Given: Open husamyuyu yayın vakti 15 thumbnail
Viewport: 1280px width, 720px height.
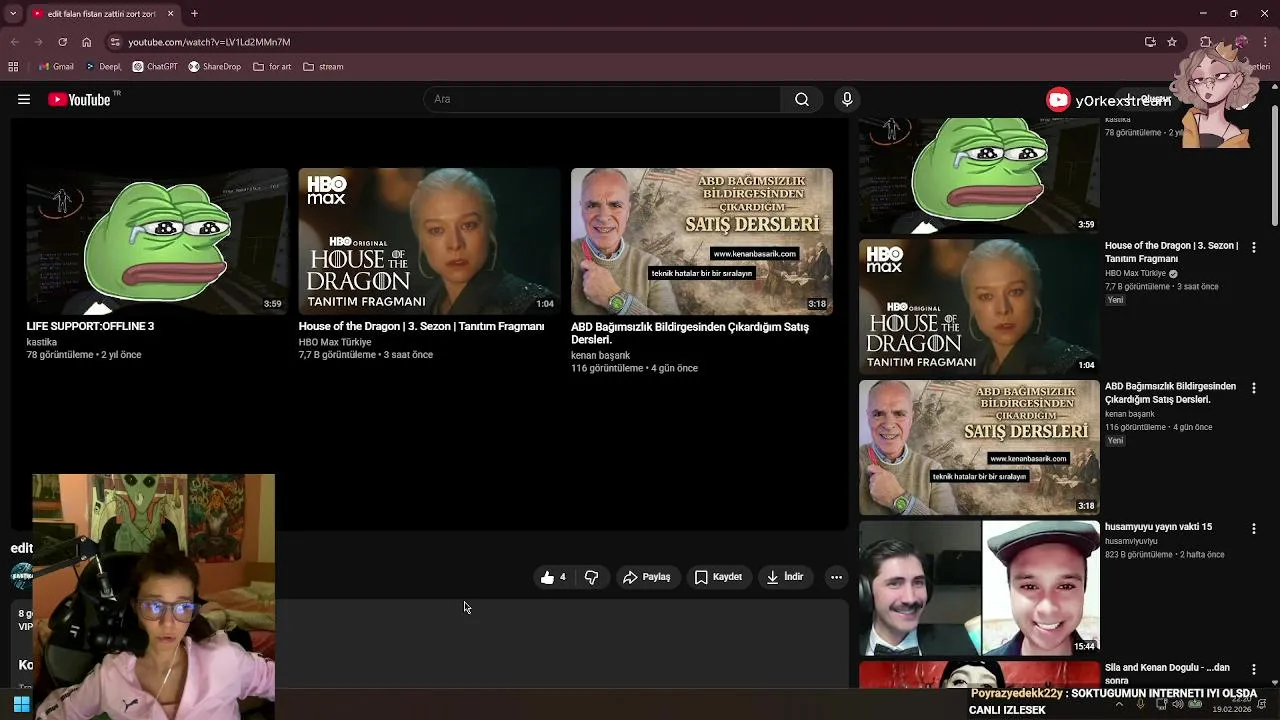Looking at the screenshot, I should (979, 588).
